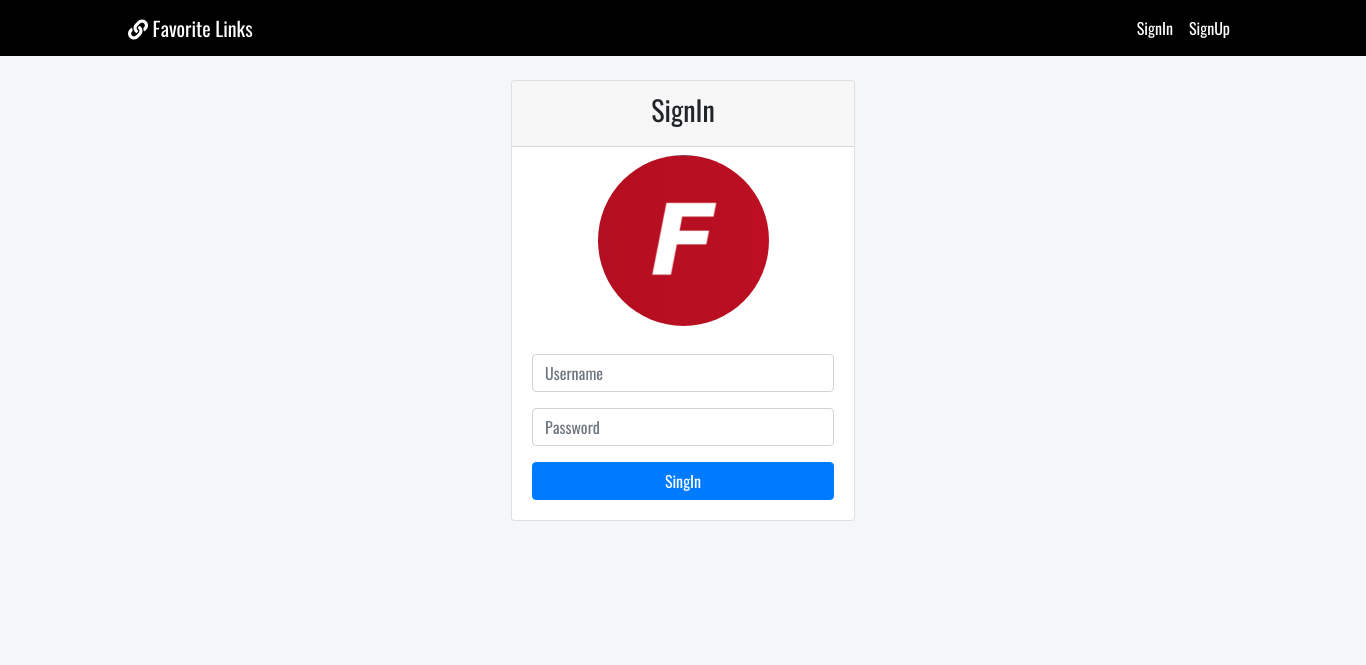Click the SingIn form submit button

pyautogui.click(x=683, y=481)
